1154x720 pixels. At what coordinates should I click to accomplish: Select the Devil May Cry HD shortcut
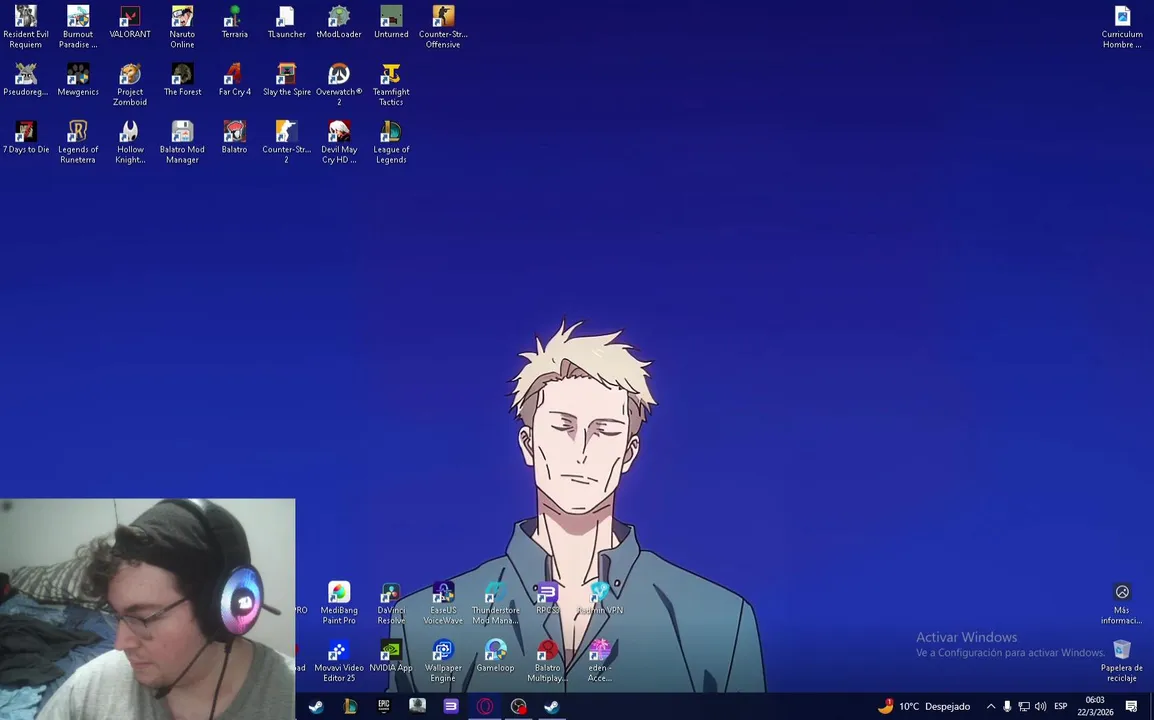339,141
